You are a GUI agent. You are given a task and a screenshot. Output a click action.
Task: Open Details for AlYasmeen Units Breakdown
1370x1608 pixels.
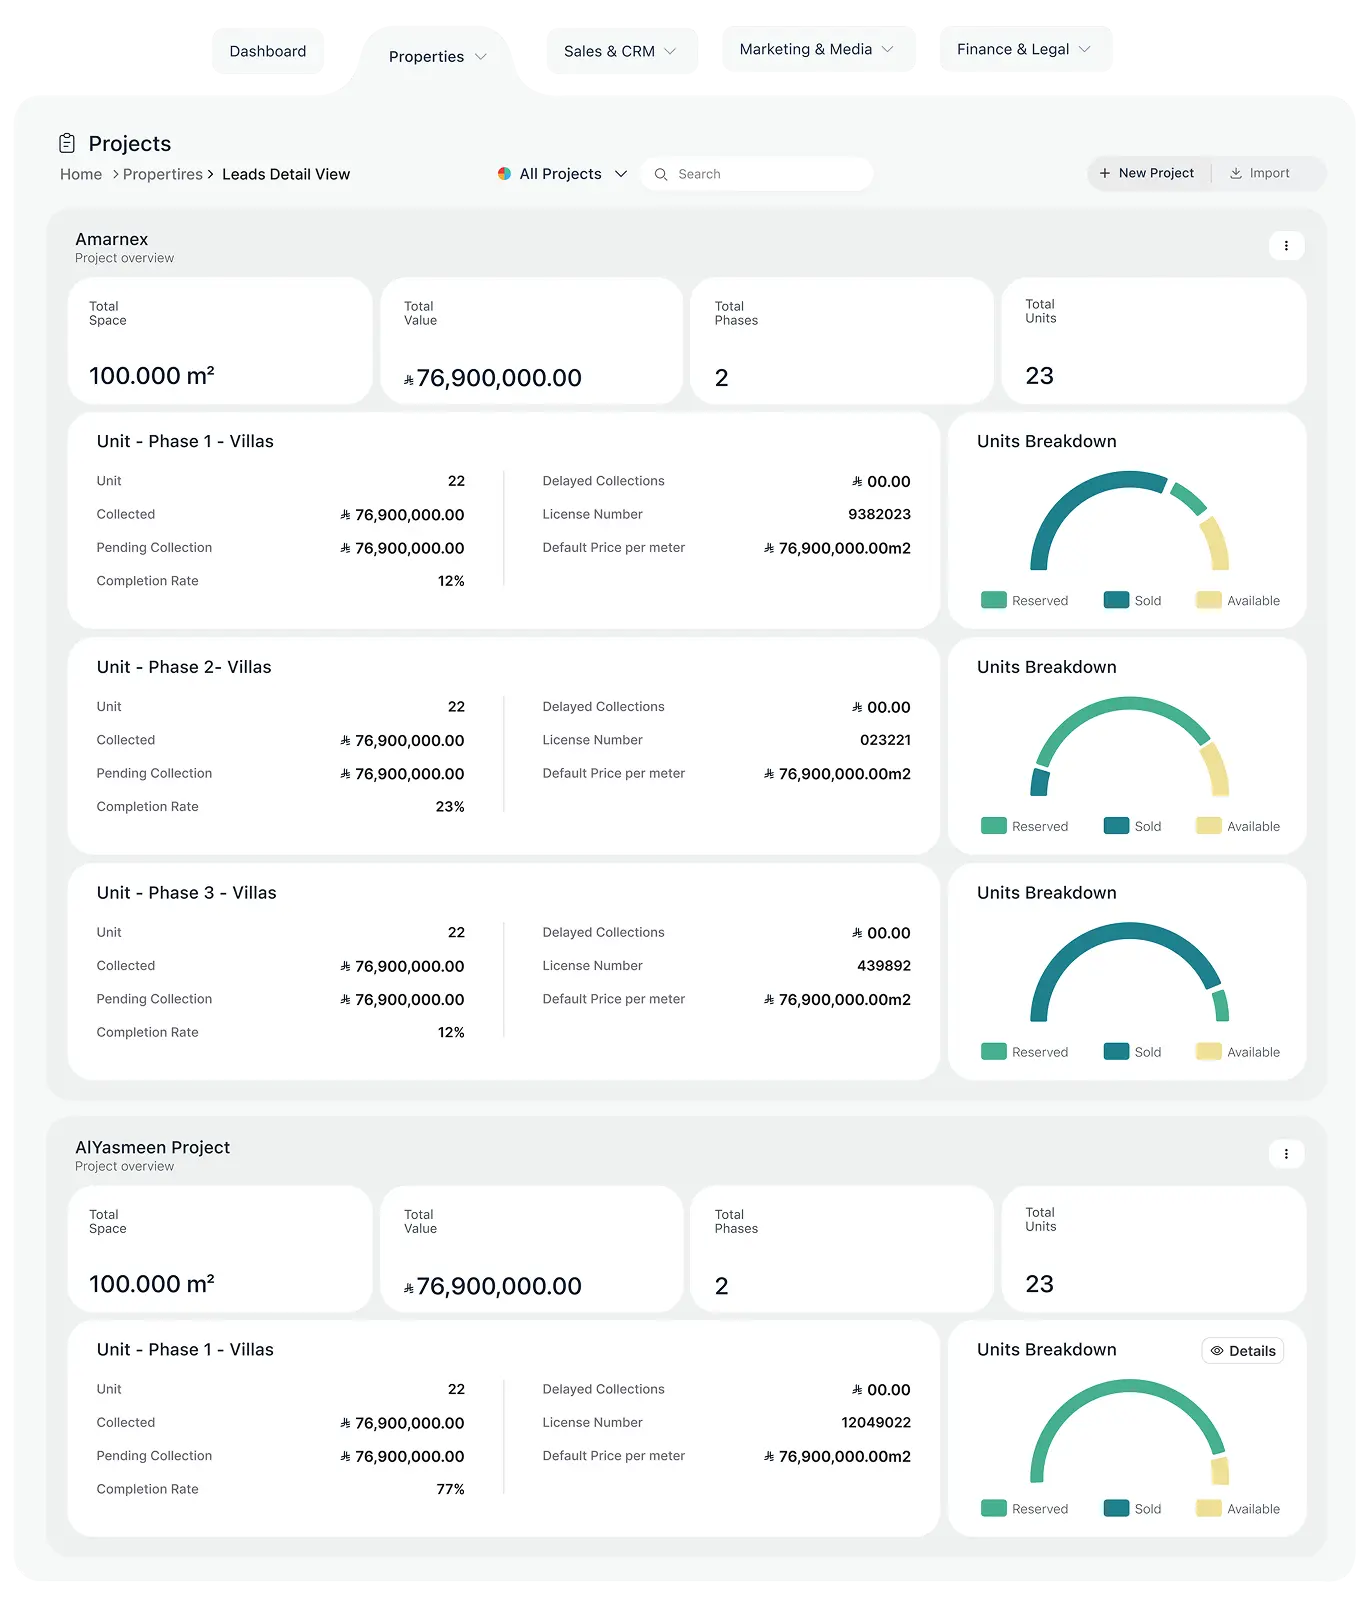click(x=1243, y=1351)
